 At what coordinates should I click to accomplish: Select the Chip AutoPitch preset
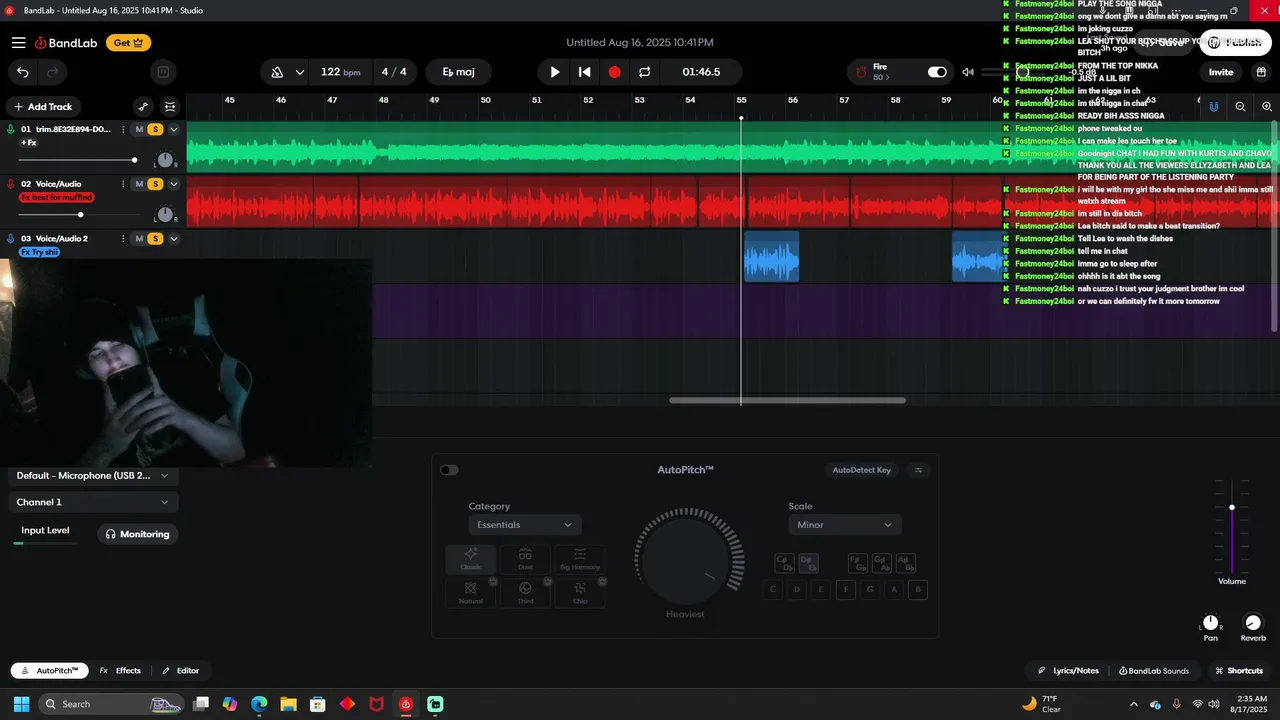[x=580, y=593]
